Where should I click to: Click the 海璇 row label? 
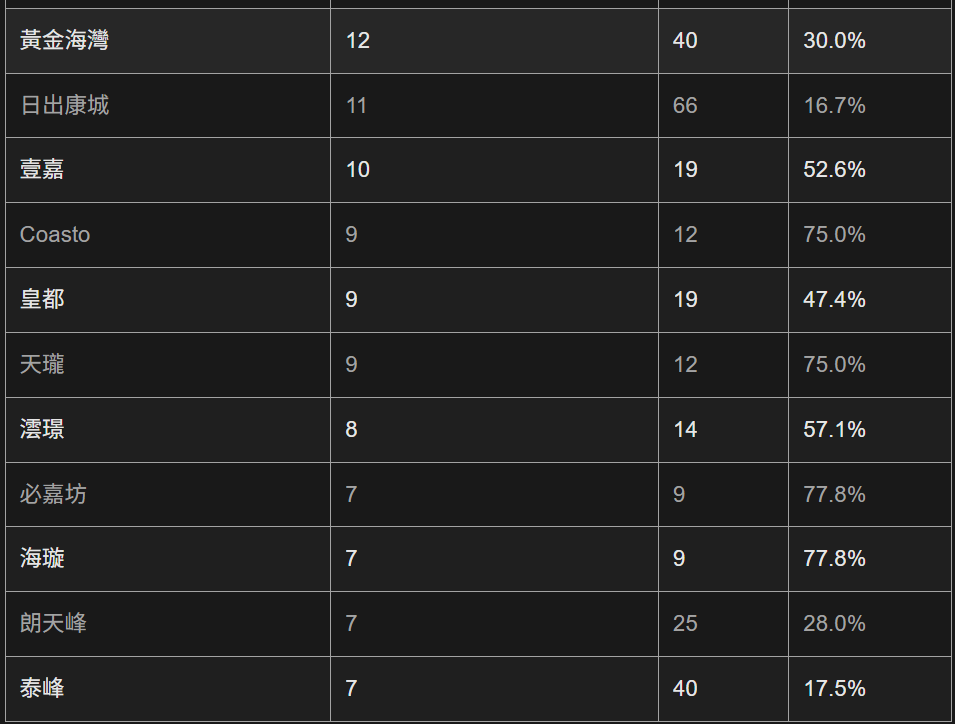click(x=42, y=558)
